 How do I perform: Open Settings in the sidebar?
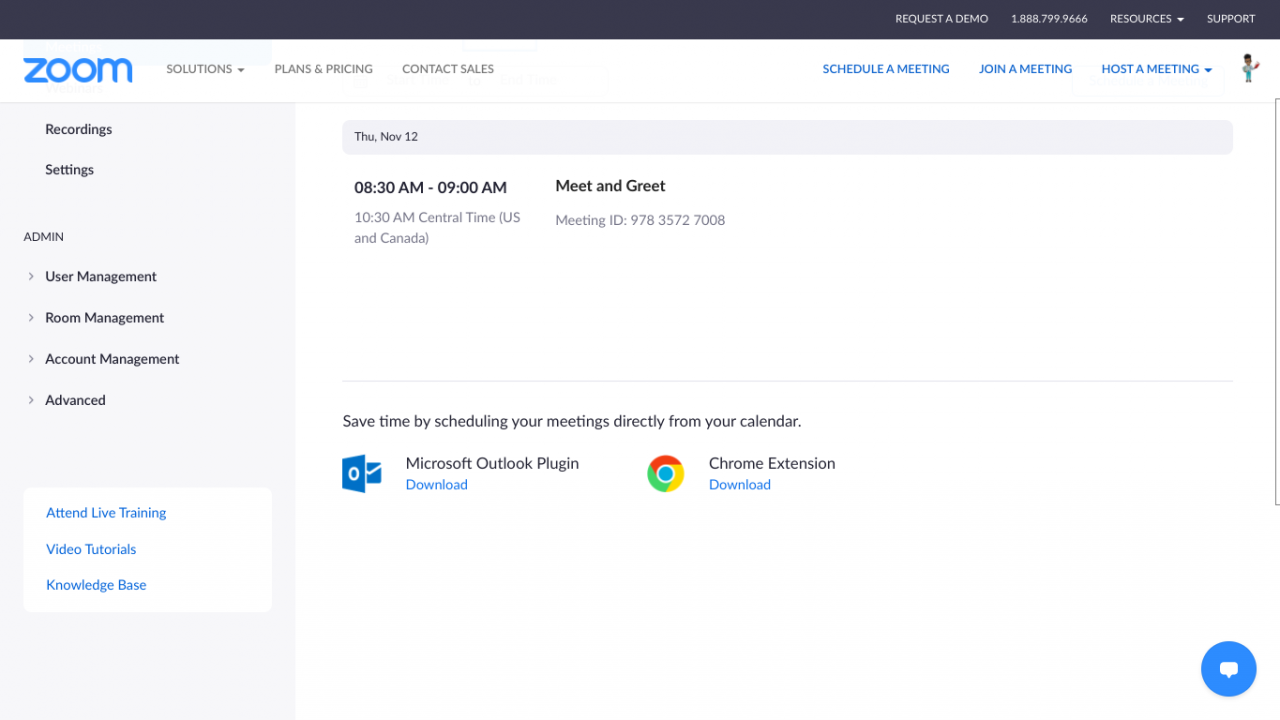coord(69,170)
